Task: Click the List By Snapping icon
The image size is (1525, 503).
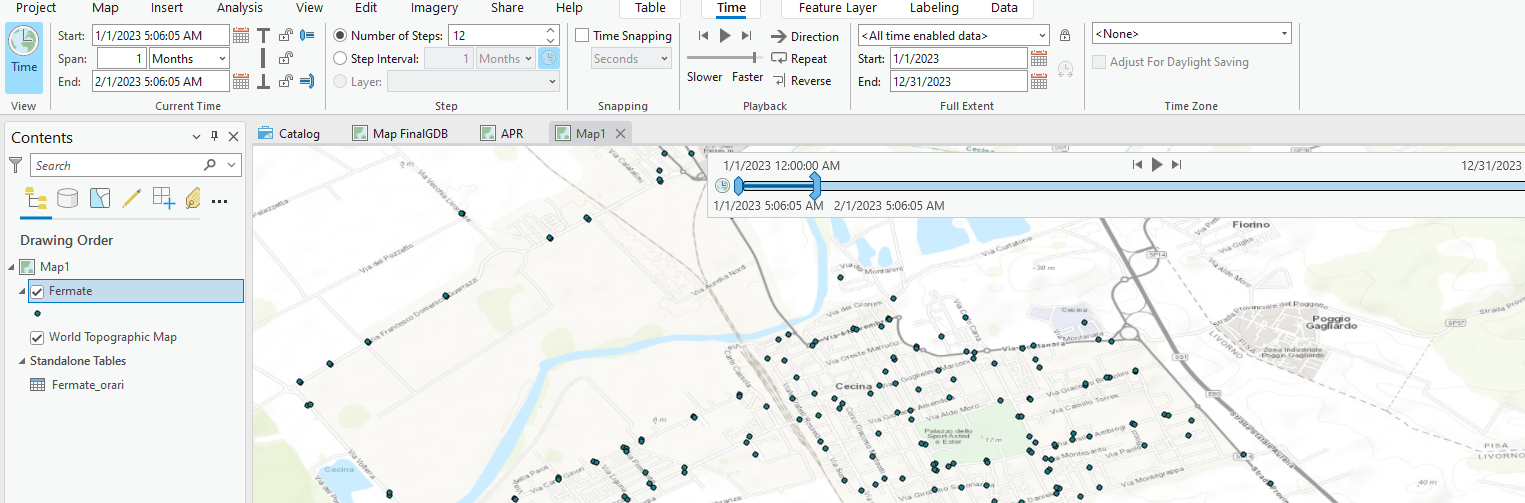Action: tap(164, 198)
